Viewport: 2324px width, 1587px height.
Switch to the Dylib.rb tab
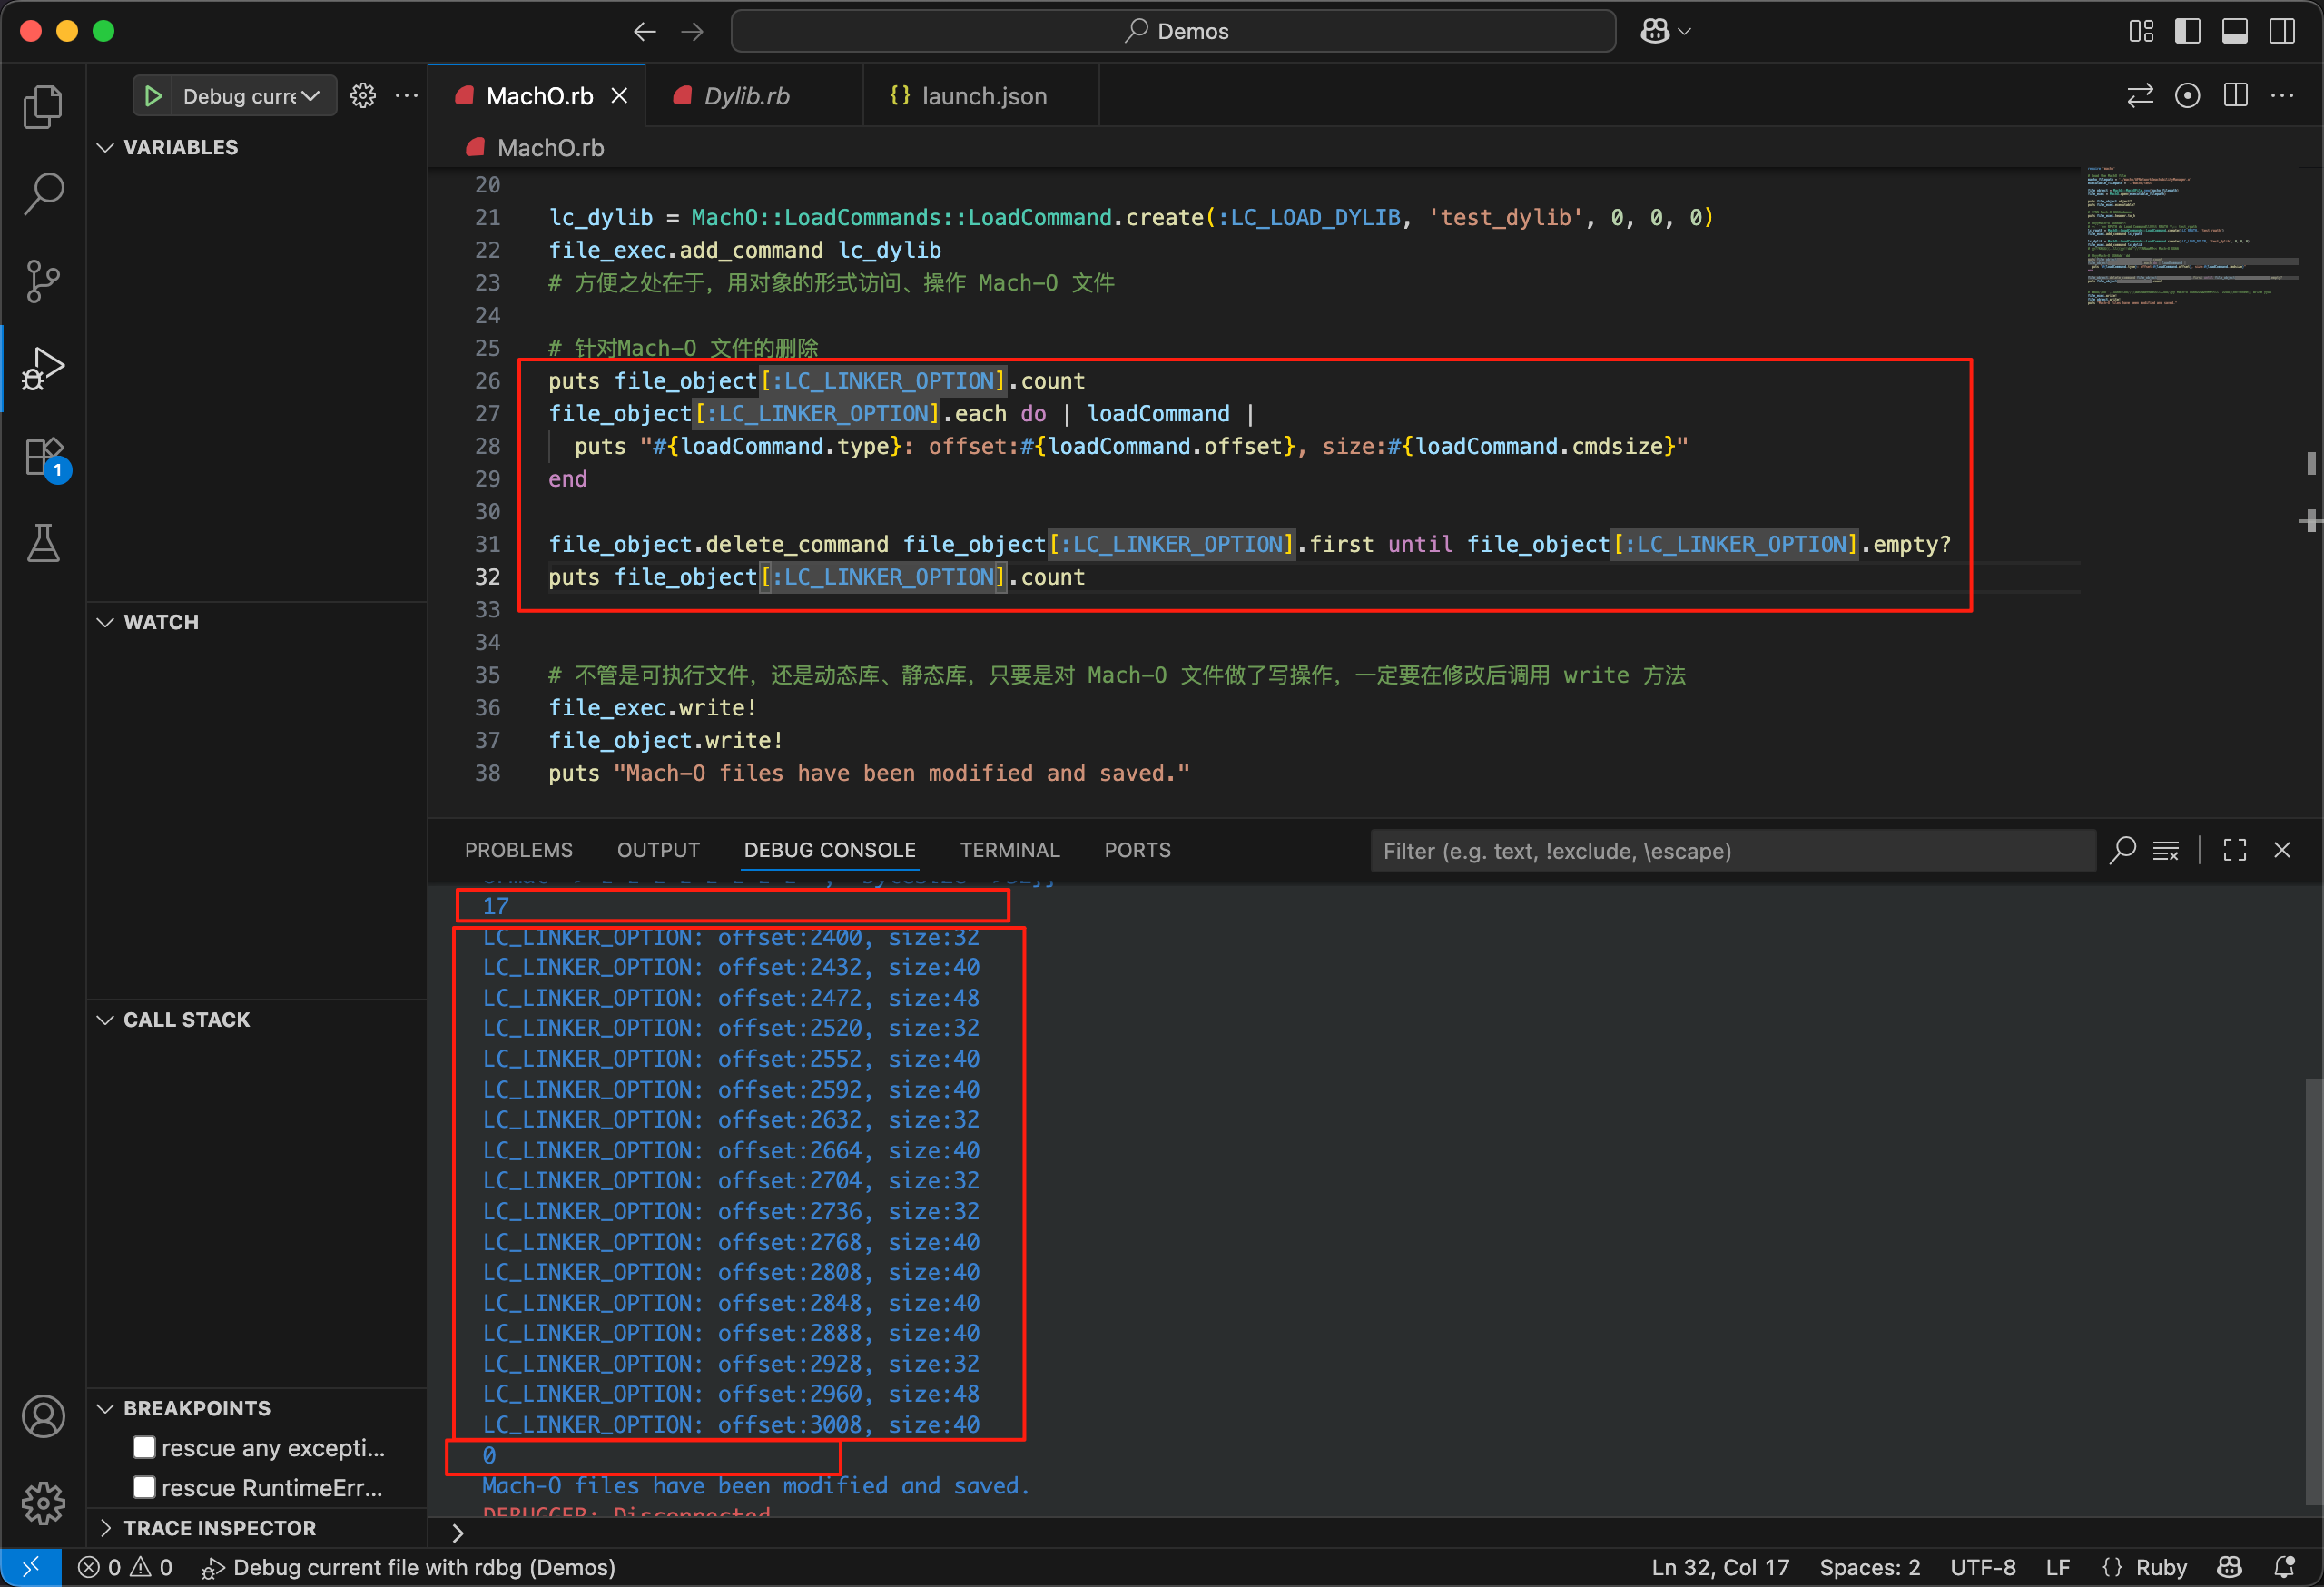746,96
